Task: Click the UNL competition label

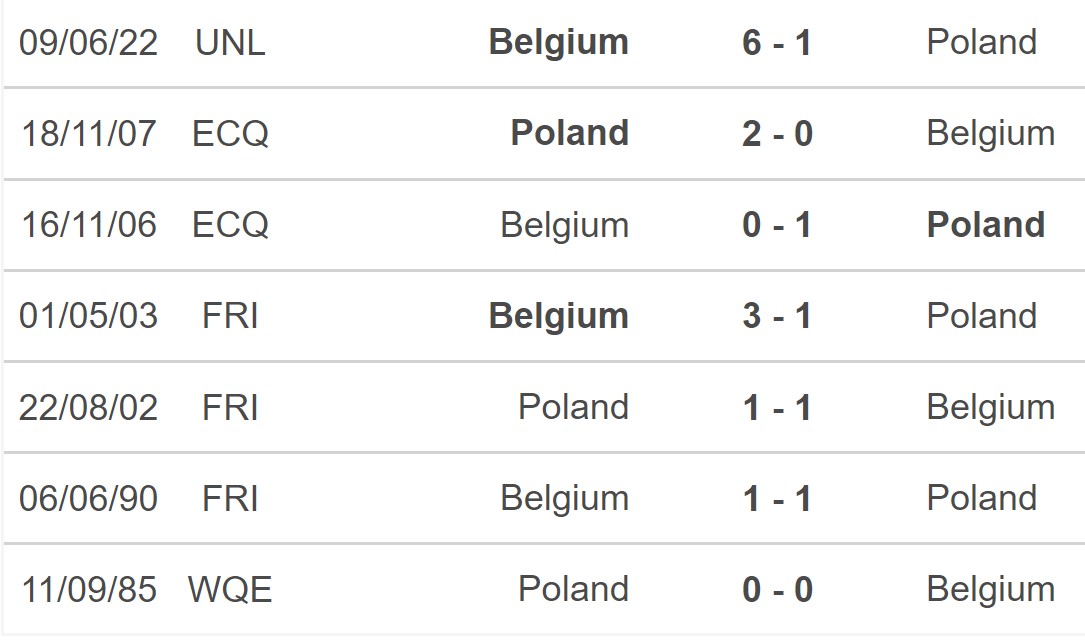Action: point(230,43)
